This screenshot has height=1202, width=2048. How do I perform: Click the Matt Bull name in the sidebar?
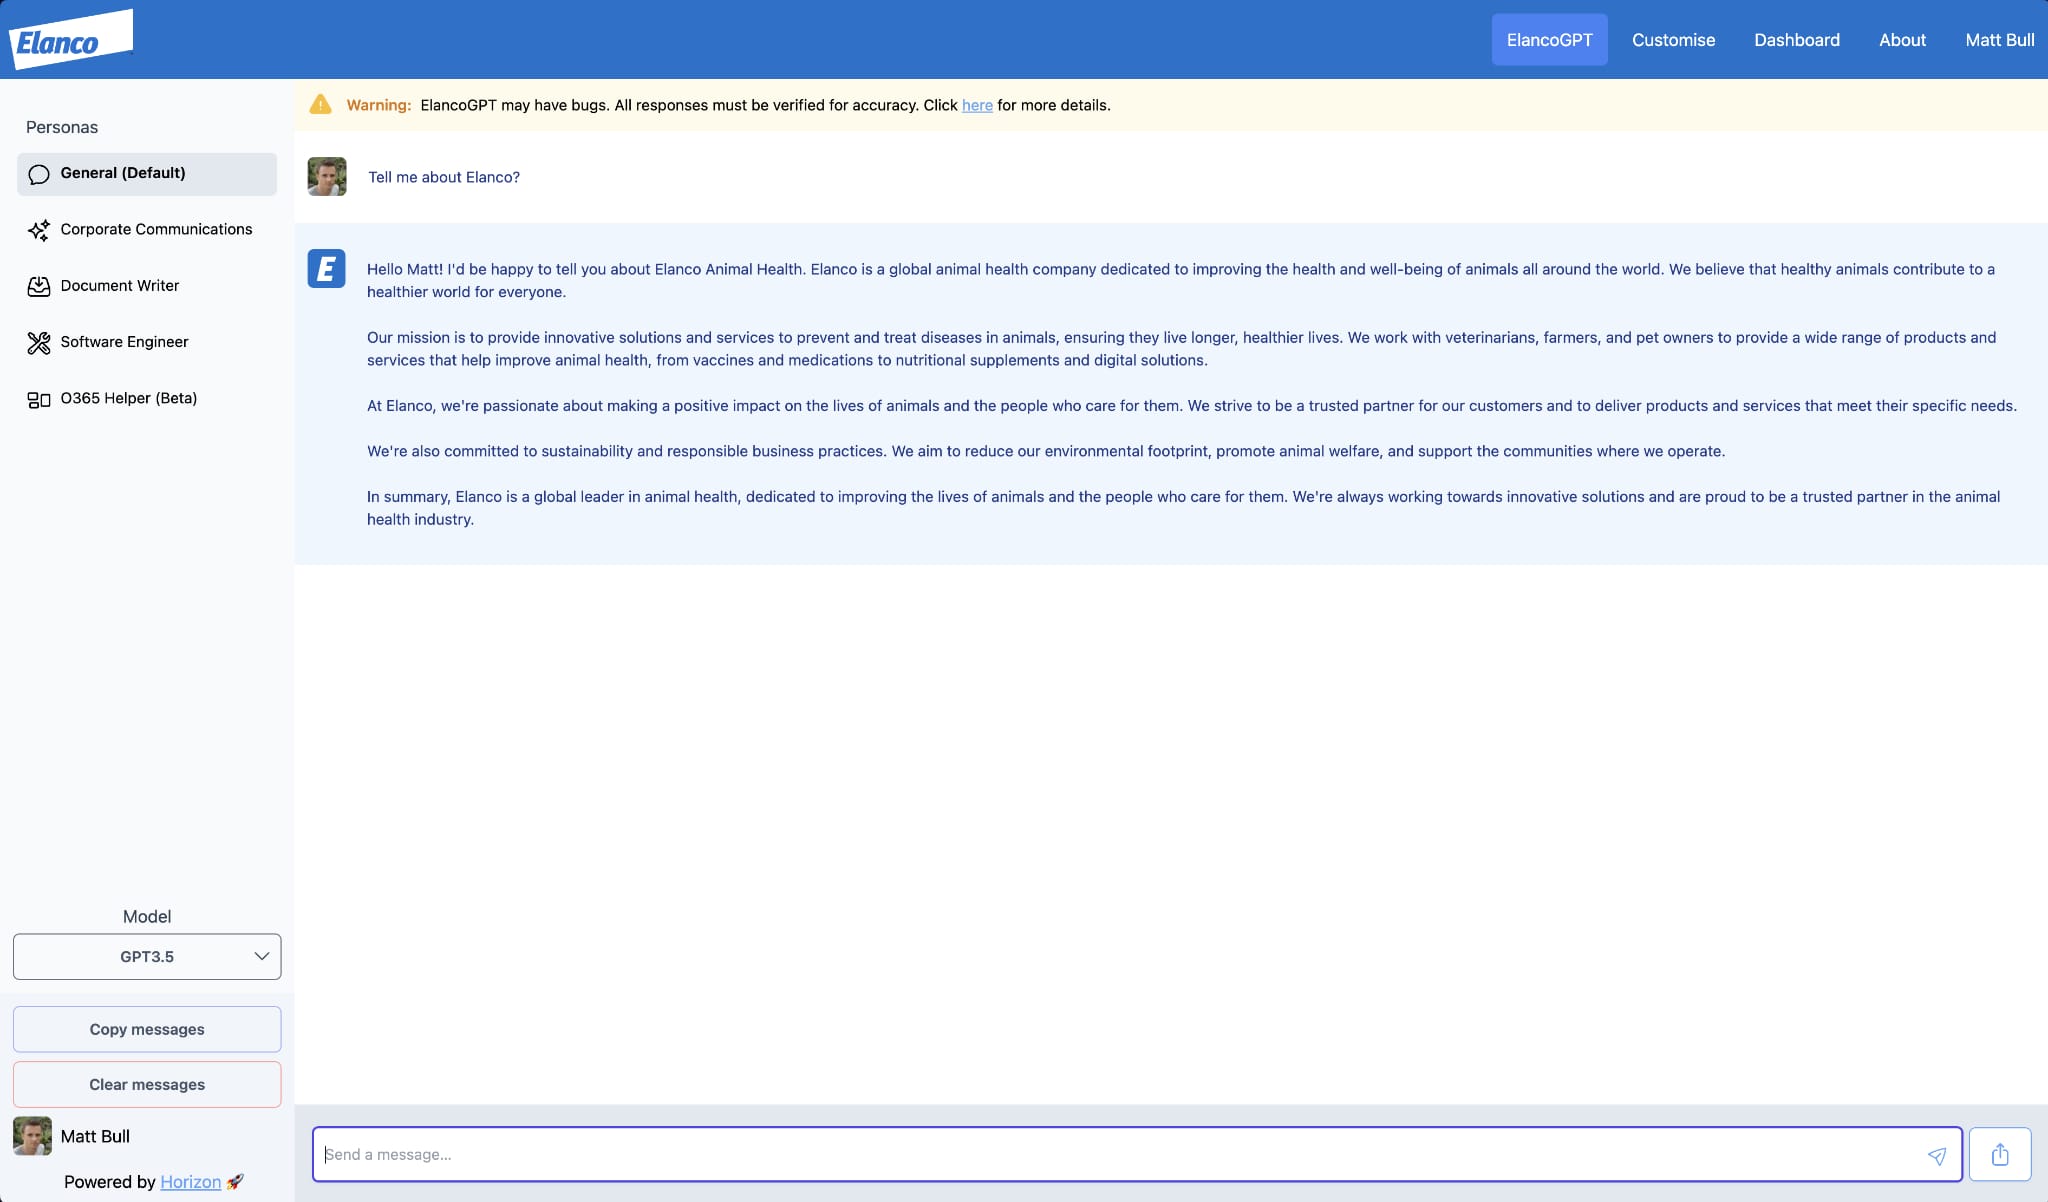pyautogui.click(x=95, y=1136)
